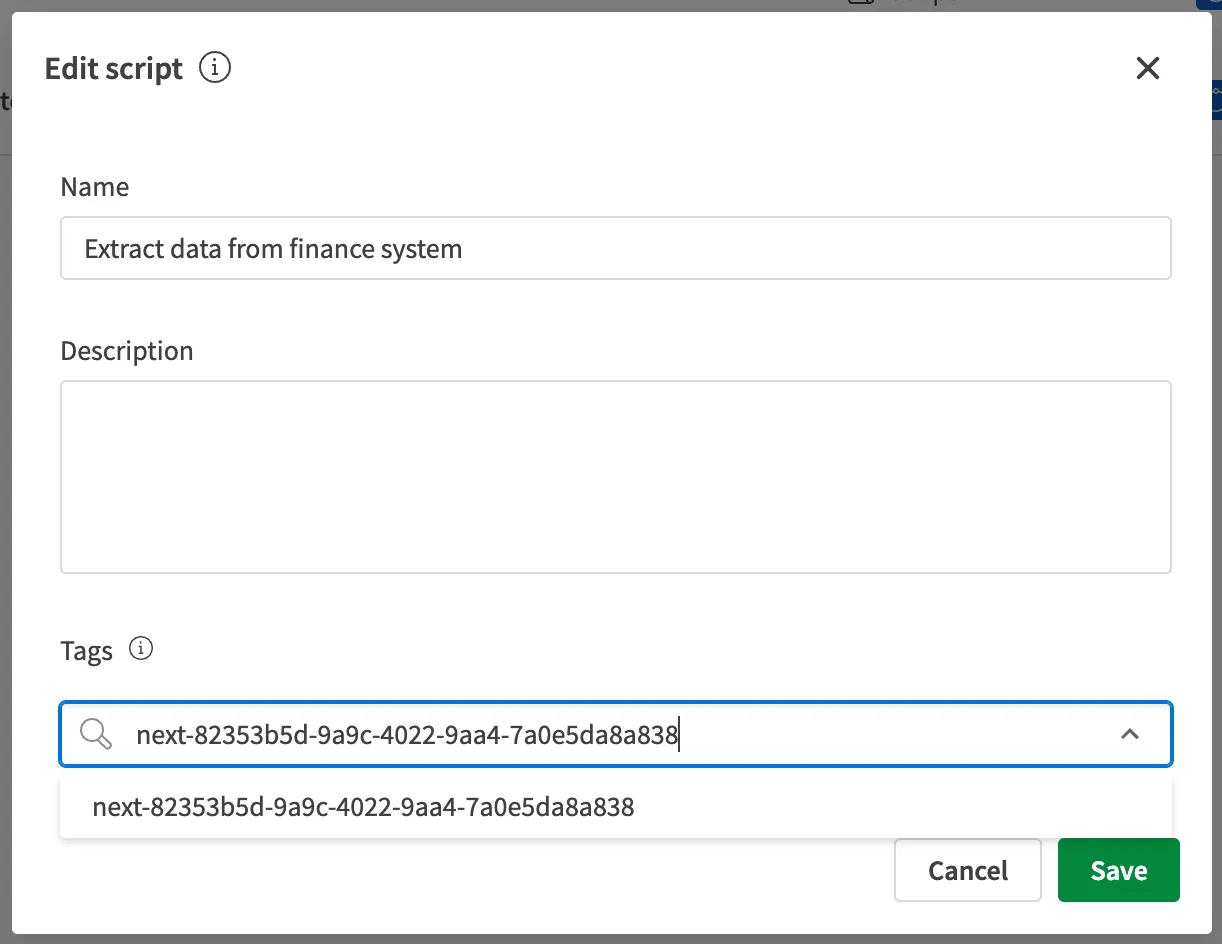Click the Description field label
The width and height of the screenshot is (1222, 944).
[x=127, y=351]
